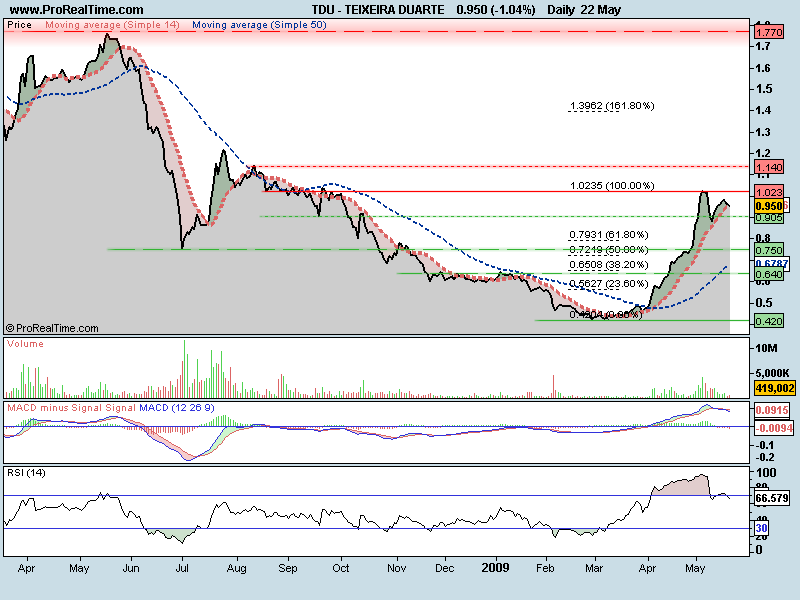Click the Jun month label on time axis
Image resolution: width=800 pixels, height=600 pixels.
coord(131,568)
